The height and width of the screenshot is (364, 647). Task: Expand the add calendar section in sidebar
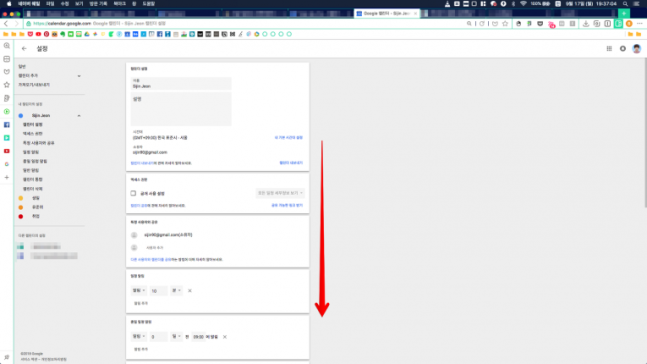pyautogui.click(x=79, y=76)
